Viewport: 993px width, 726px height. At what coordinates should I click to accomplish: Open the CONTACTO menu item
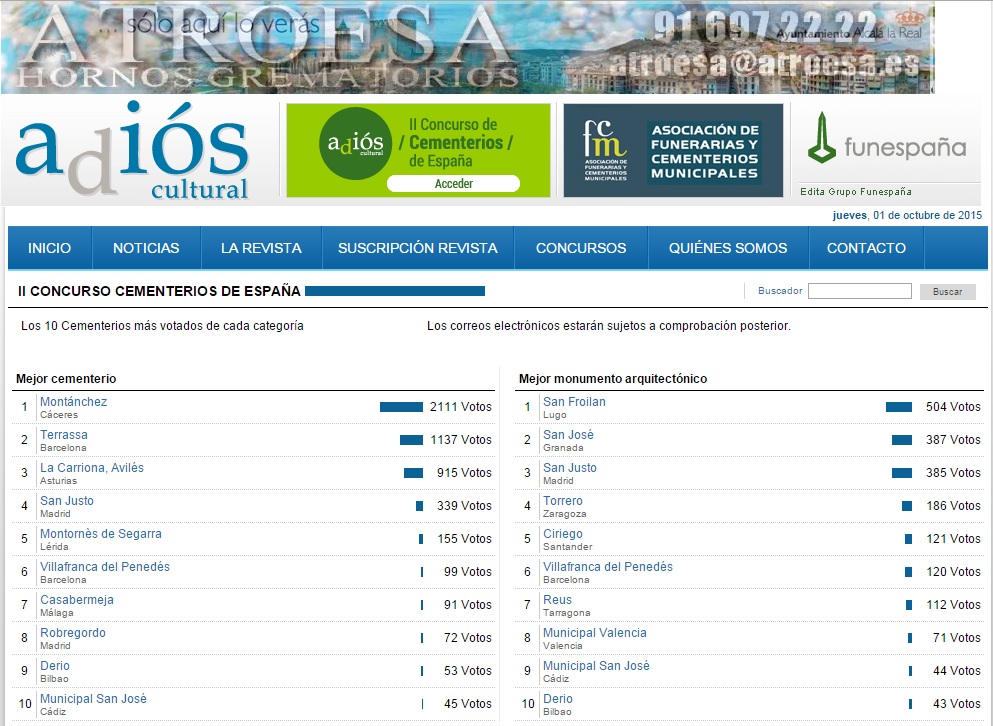[x=866, y=248]
